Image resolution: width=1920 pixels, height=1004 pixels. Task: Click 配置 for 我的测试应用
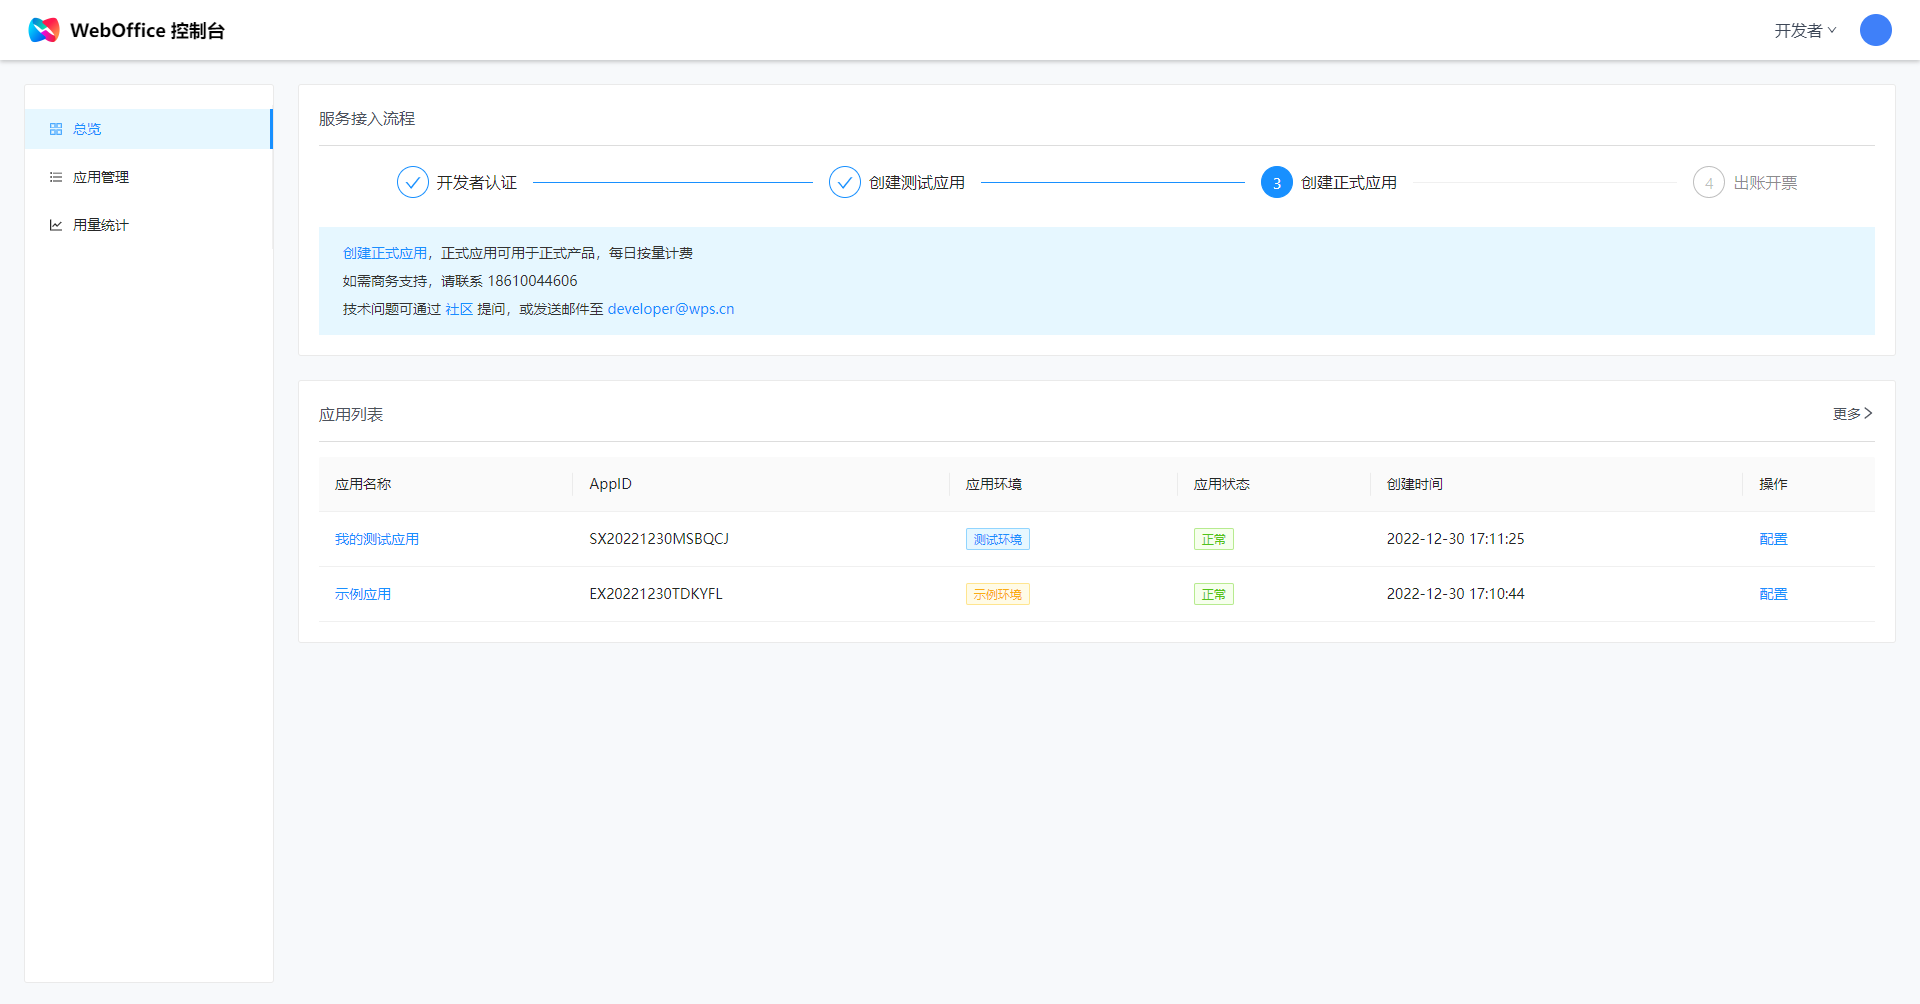click(1773, 539)
